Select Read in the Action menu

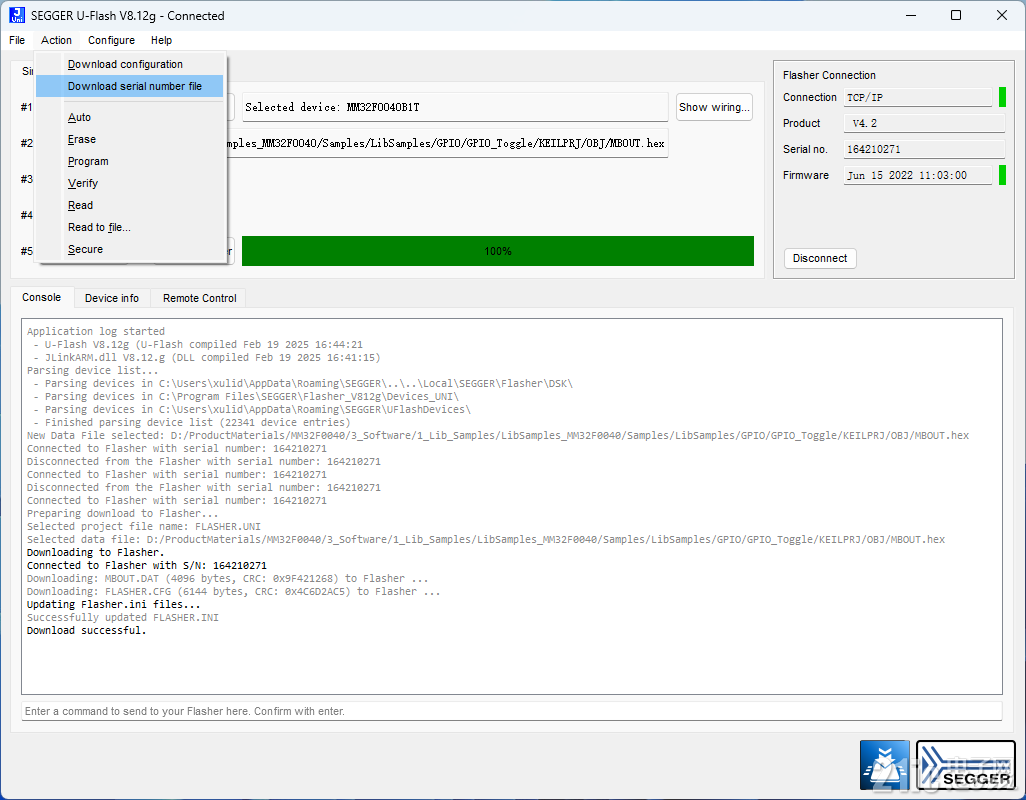pyautogui.click(x=130, y=205)
